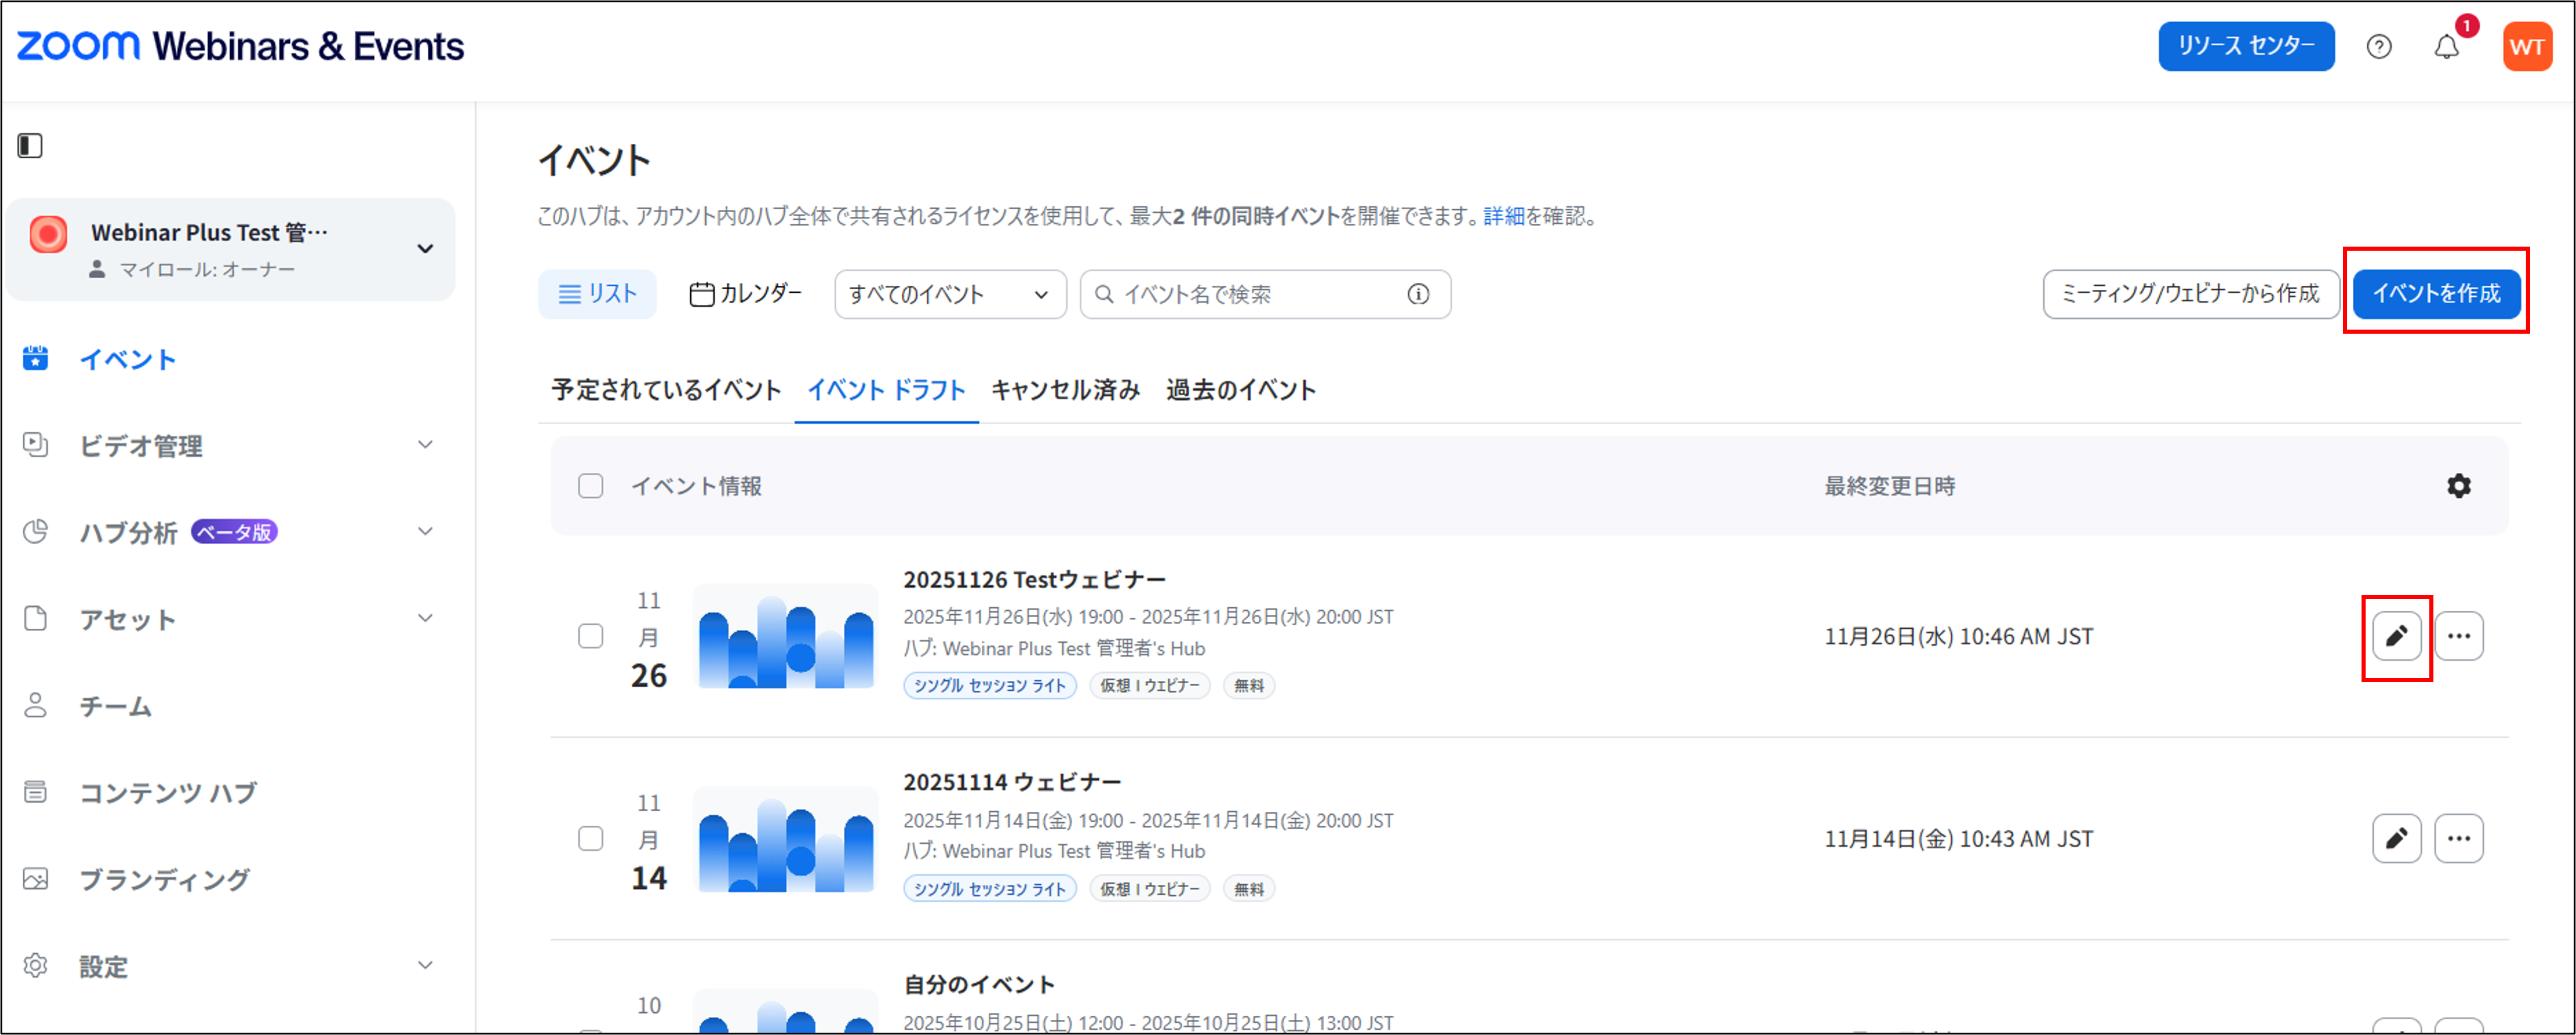
Task: Click the ベータ版 badge
Action: click(234, 532)
